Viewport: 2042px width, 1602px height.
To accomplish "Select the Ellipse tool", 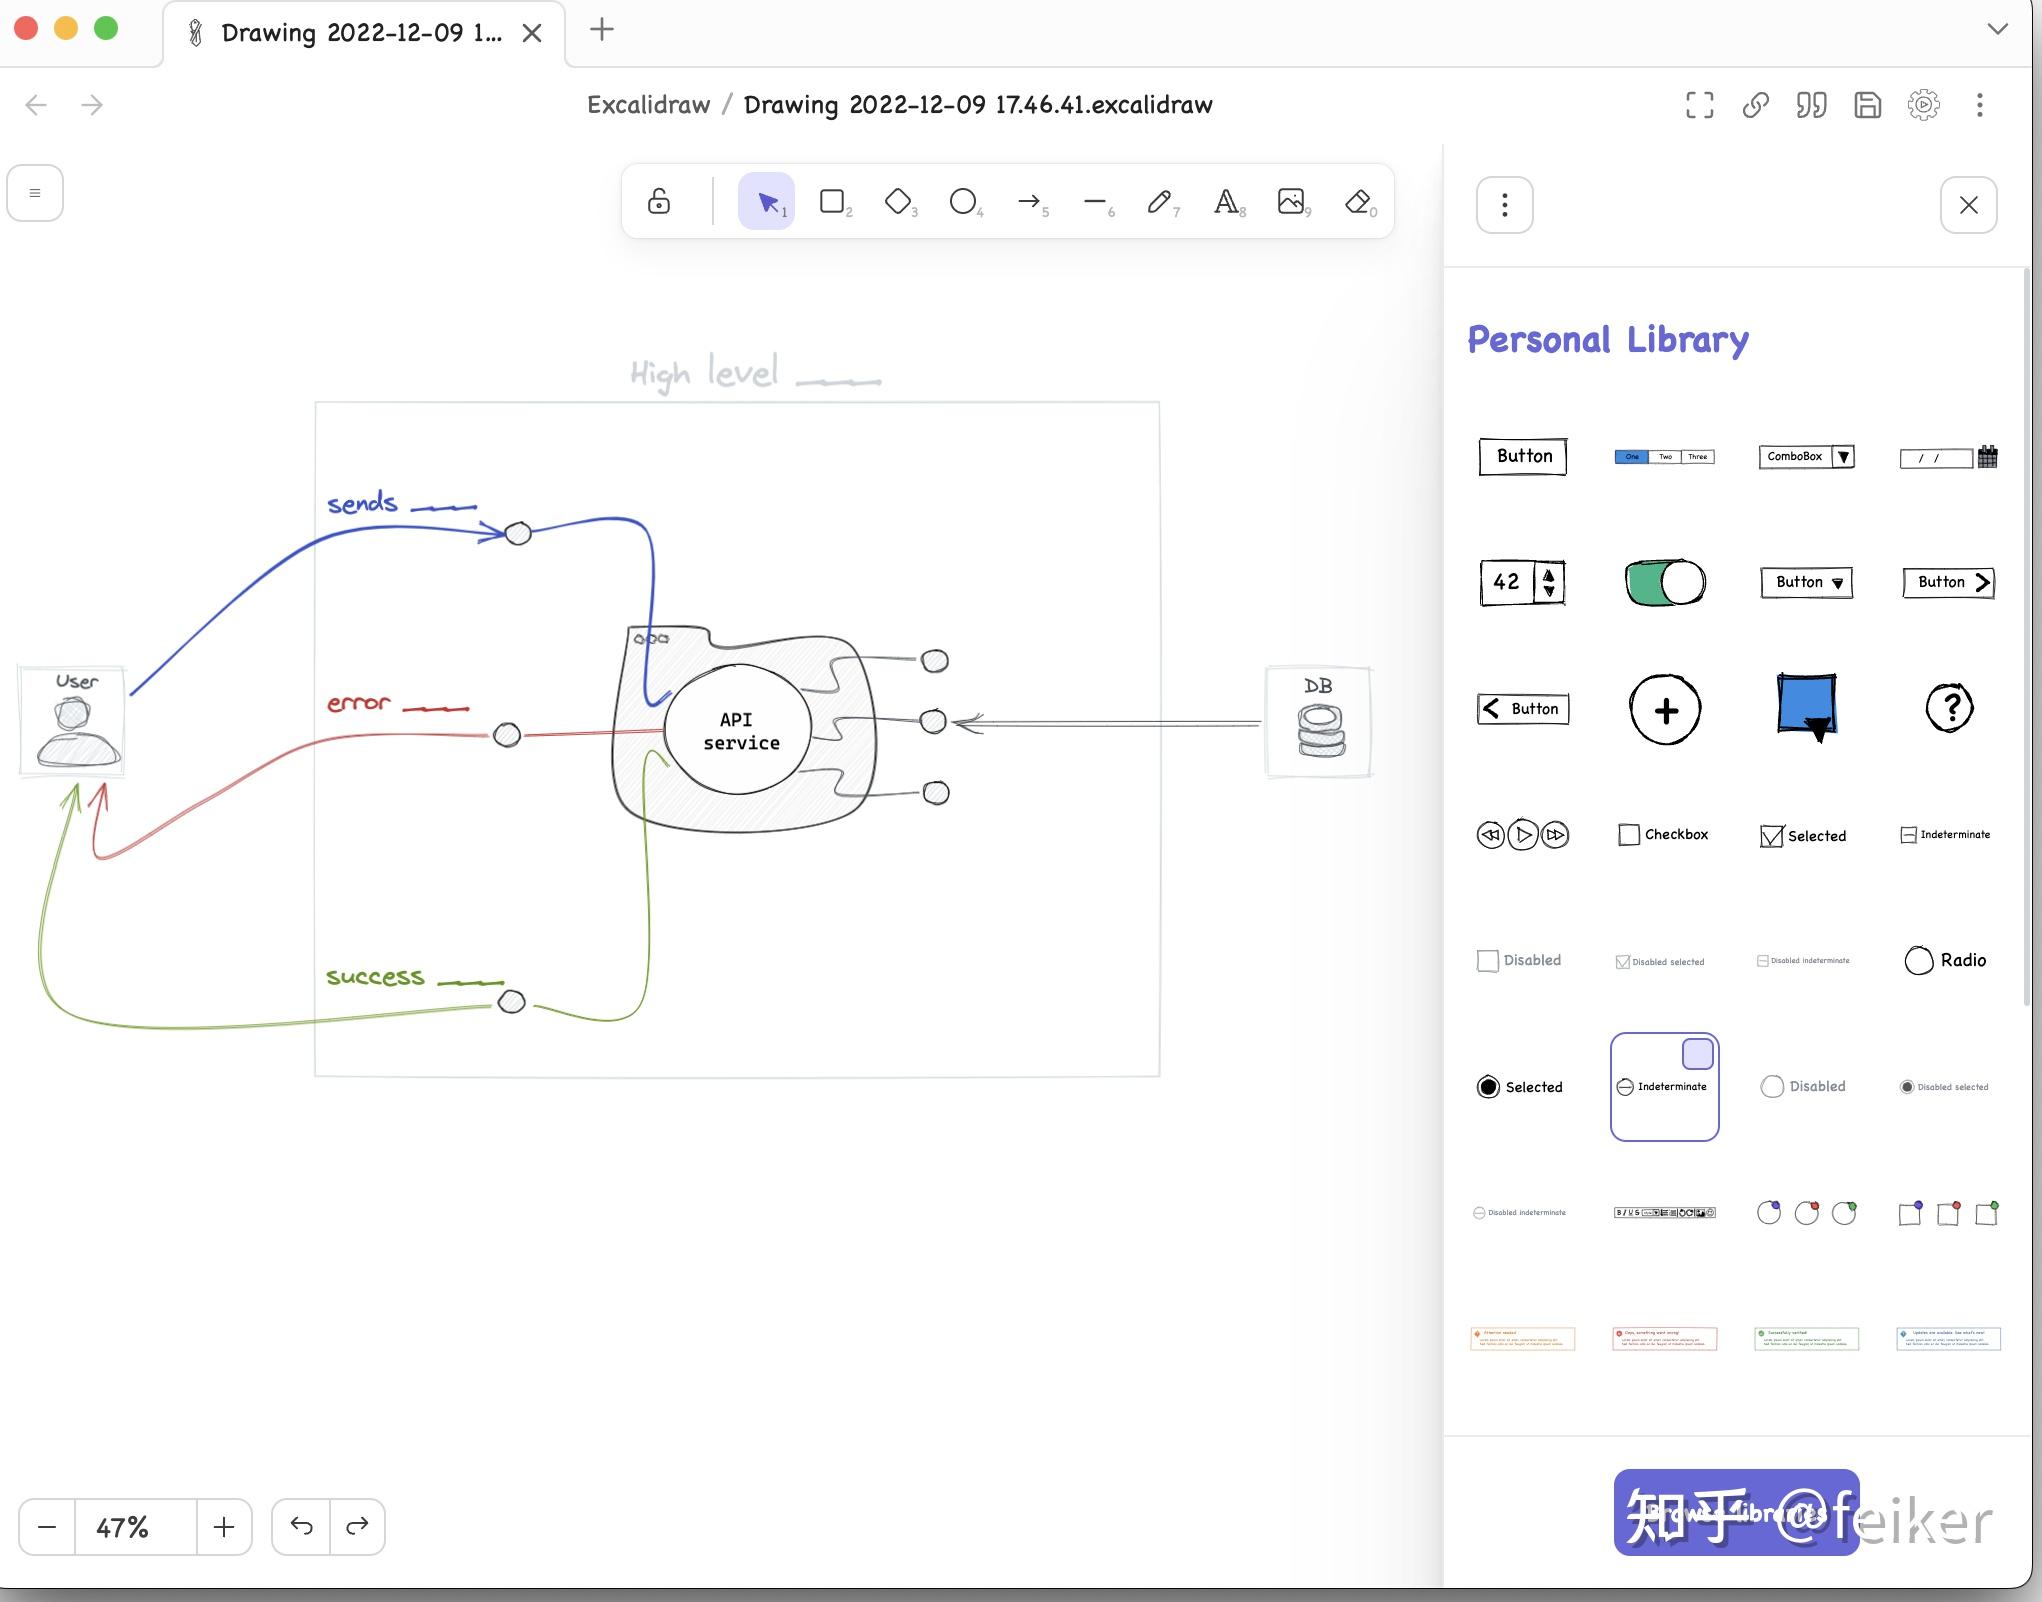I will click(963, 202).
